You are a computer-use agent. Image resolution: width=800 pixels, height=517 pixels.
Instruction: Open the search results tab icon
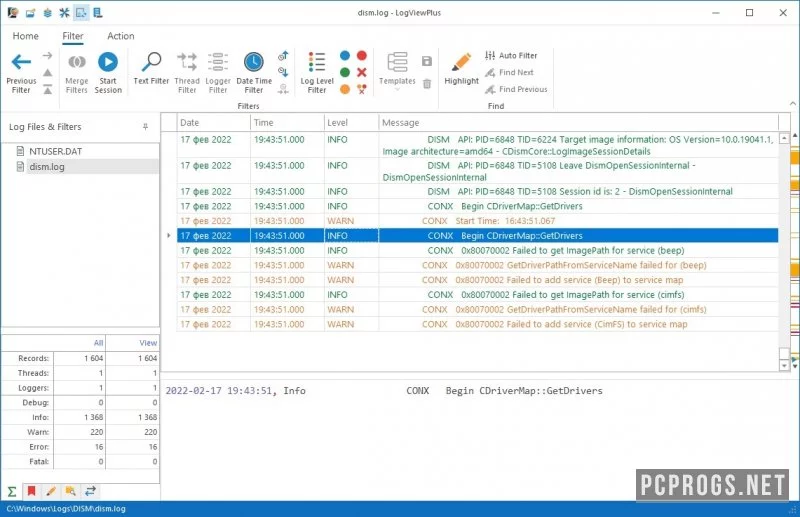click(x=70, y=491)
